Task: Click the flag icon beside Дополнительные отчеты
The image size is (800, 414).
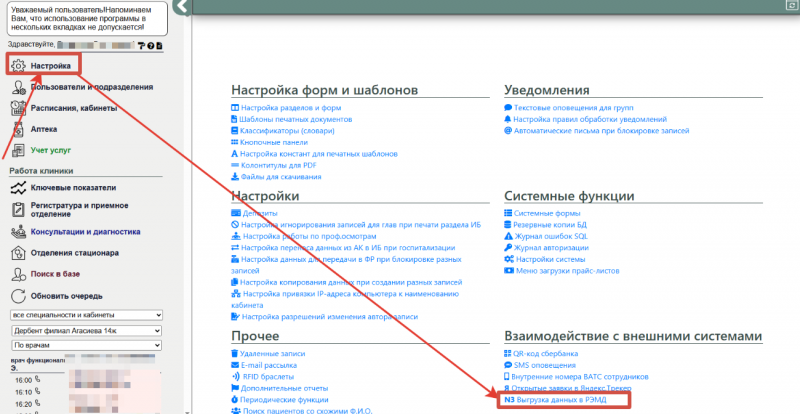Action: 235,388
